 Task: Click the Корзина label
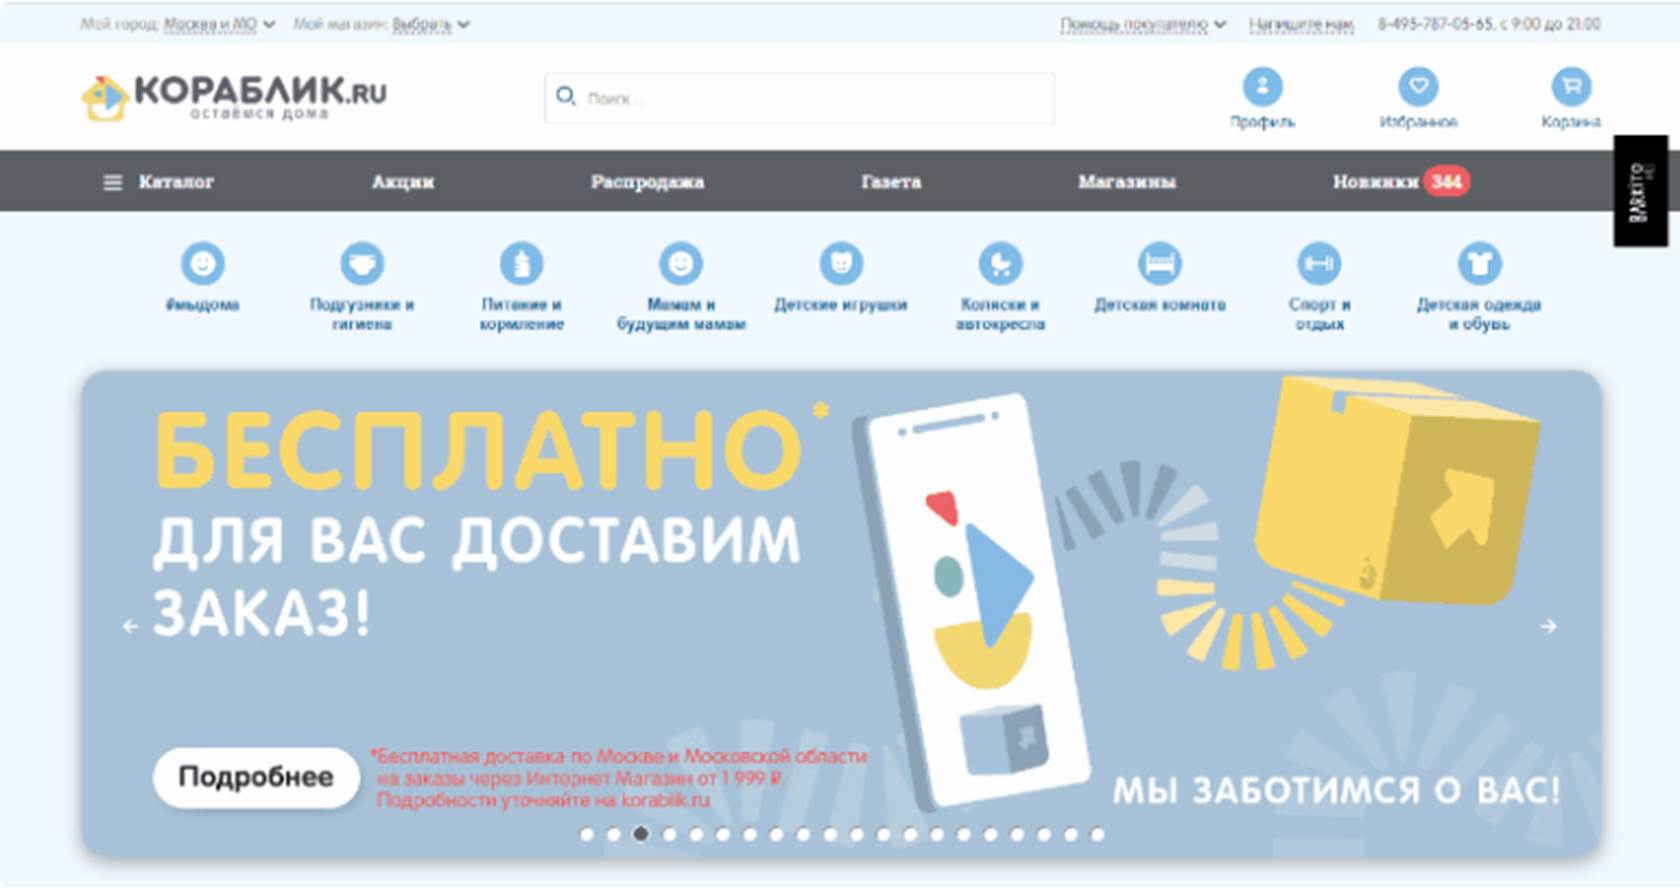[1571, 122]
